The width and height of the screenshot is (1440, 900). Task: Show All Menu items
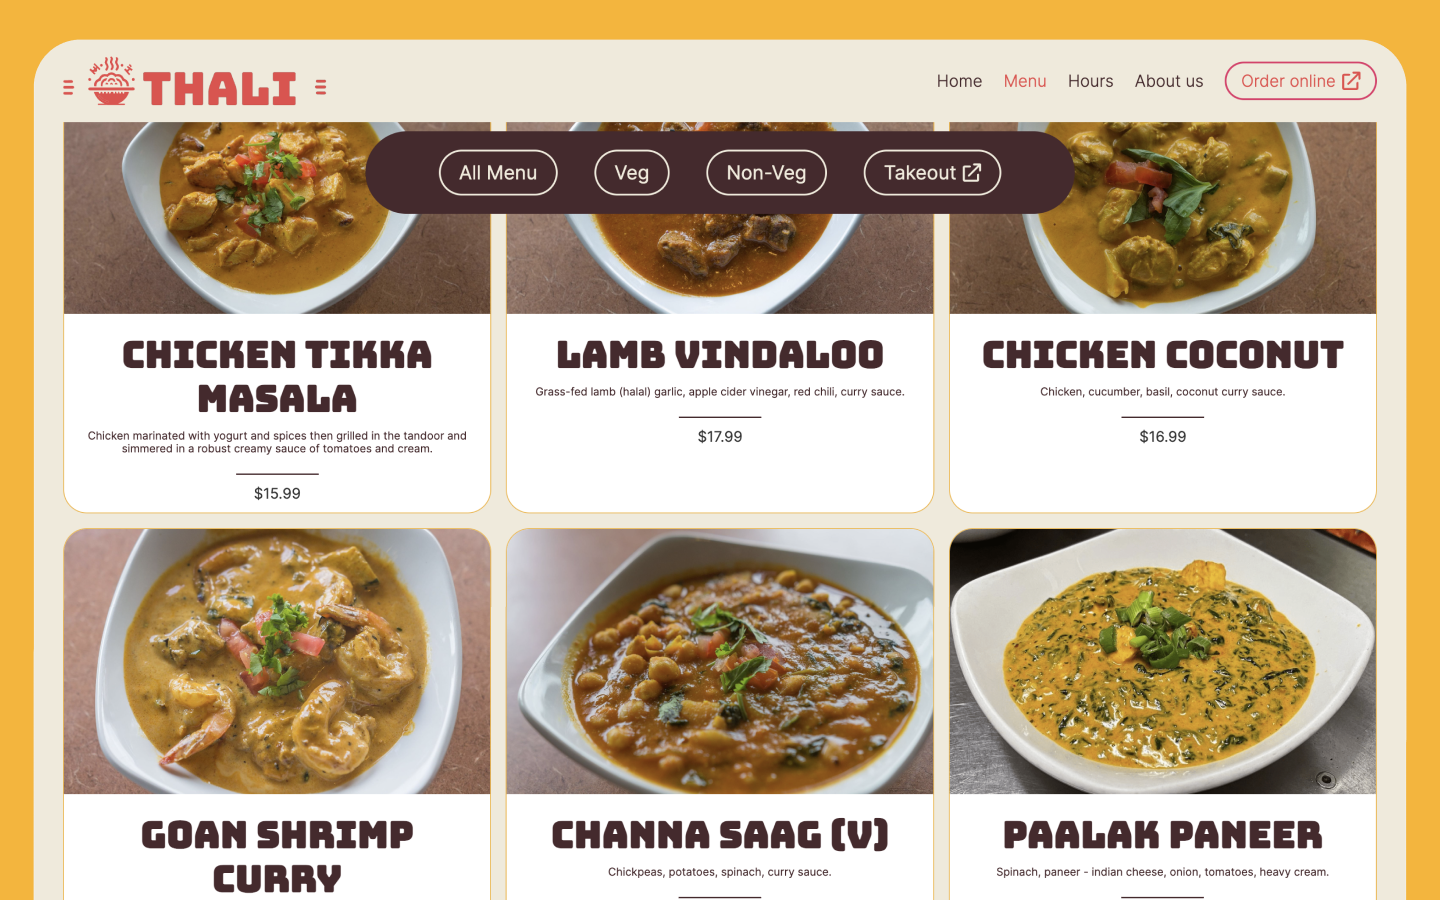click(498, 173)
